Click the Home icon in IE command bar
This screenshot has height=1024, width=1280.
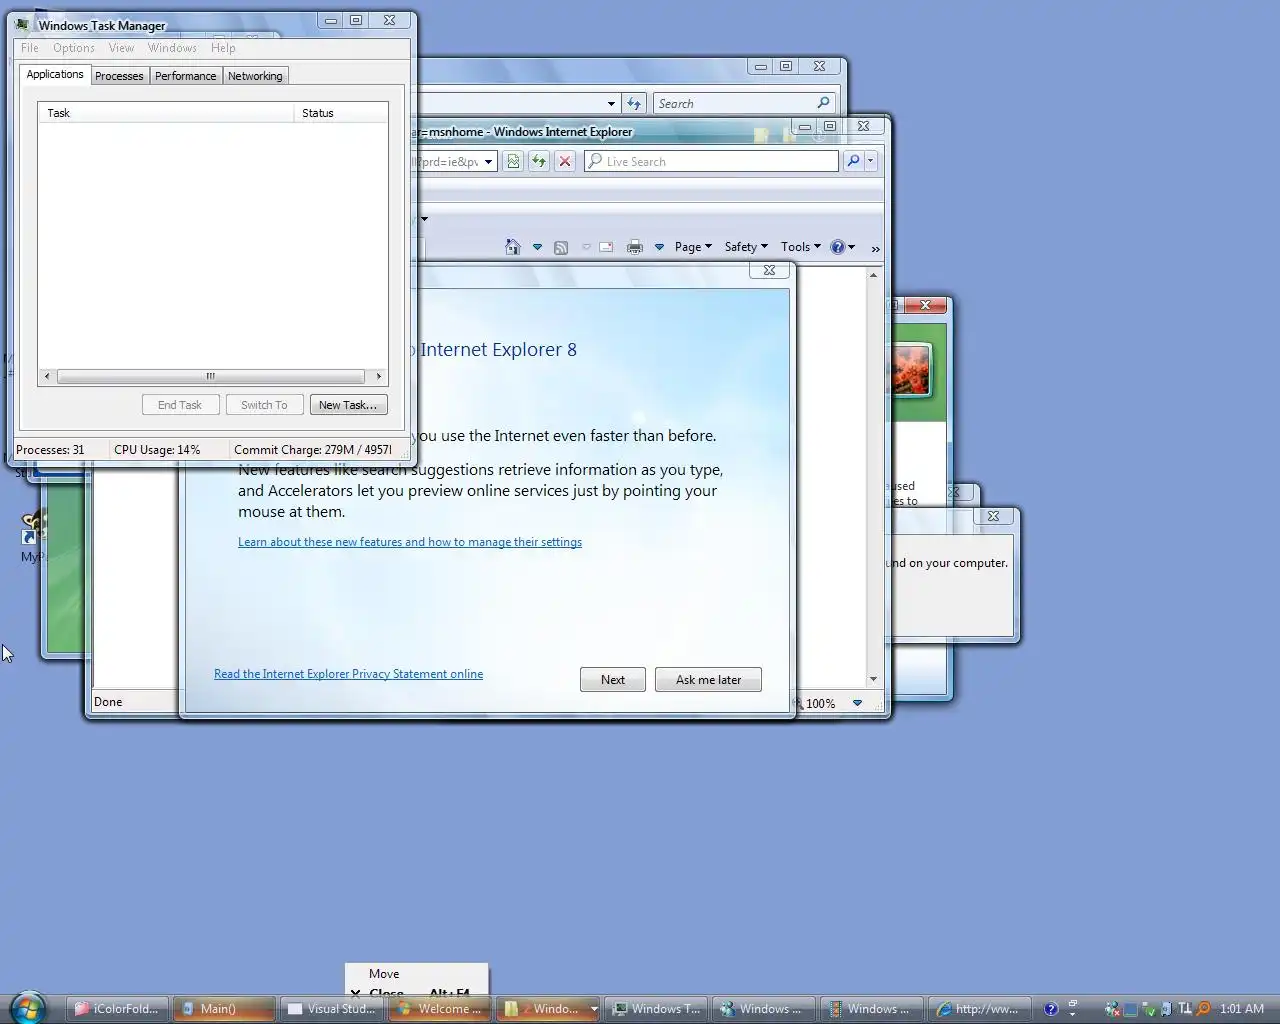(x=513, y=247)
